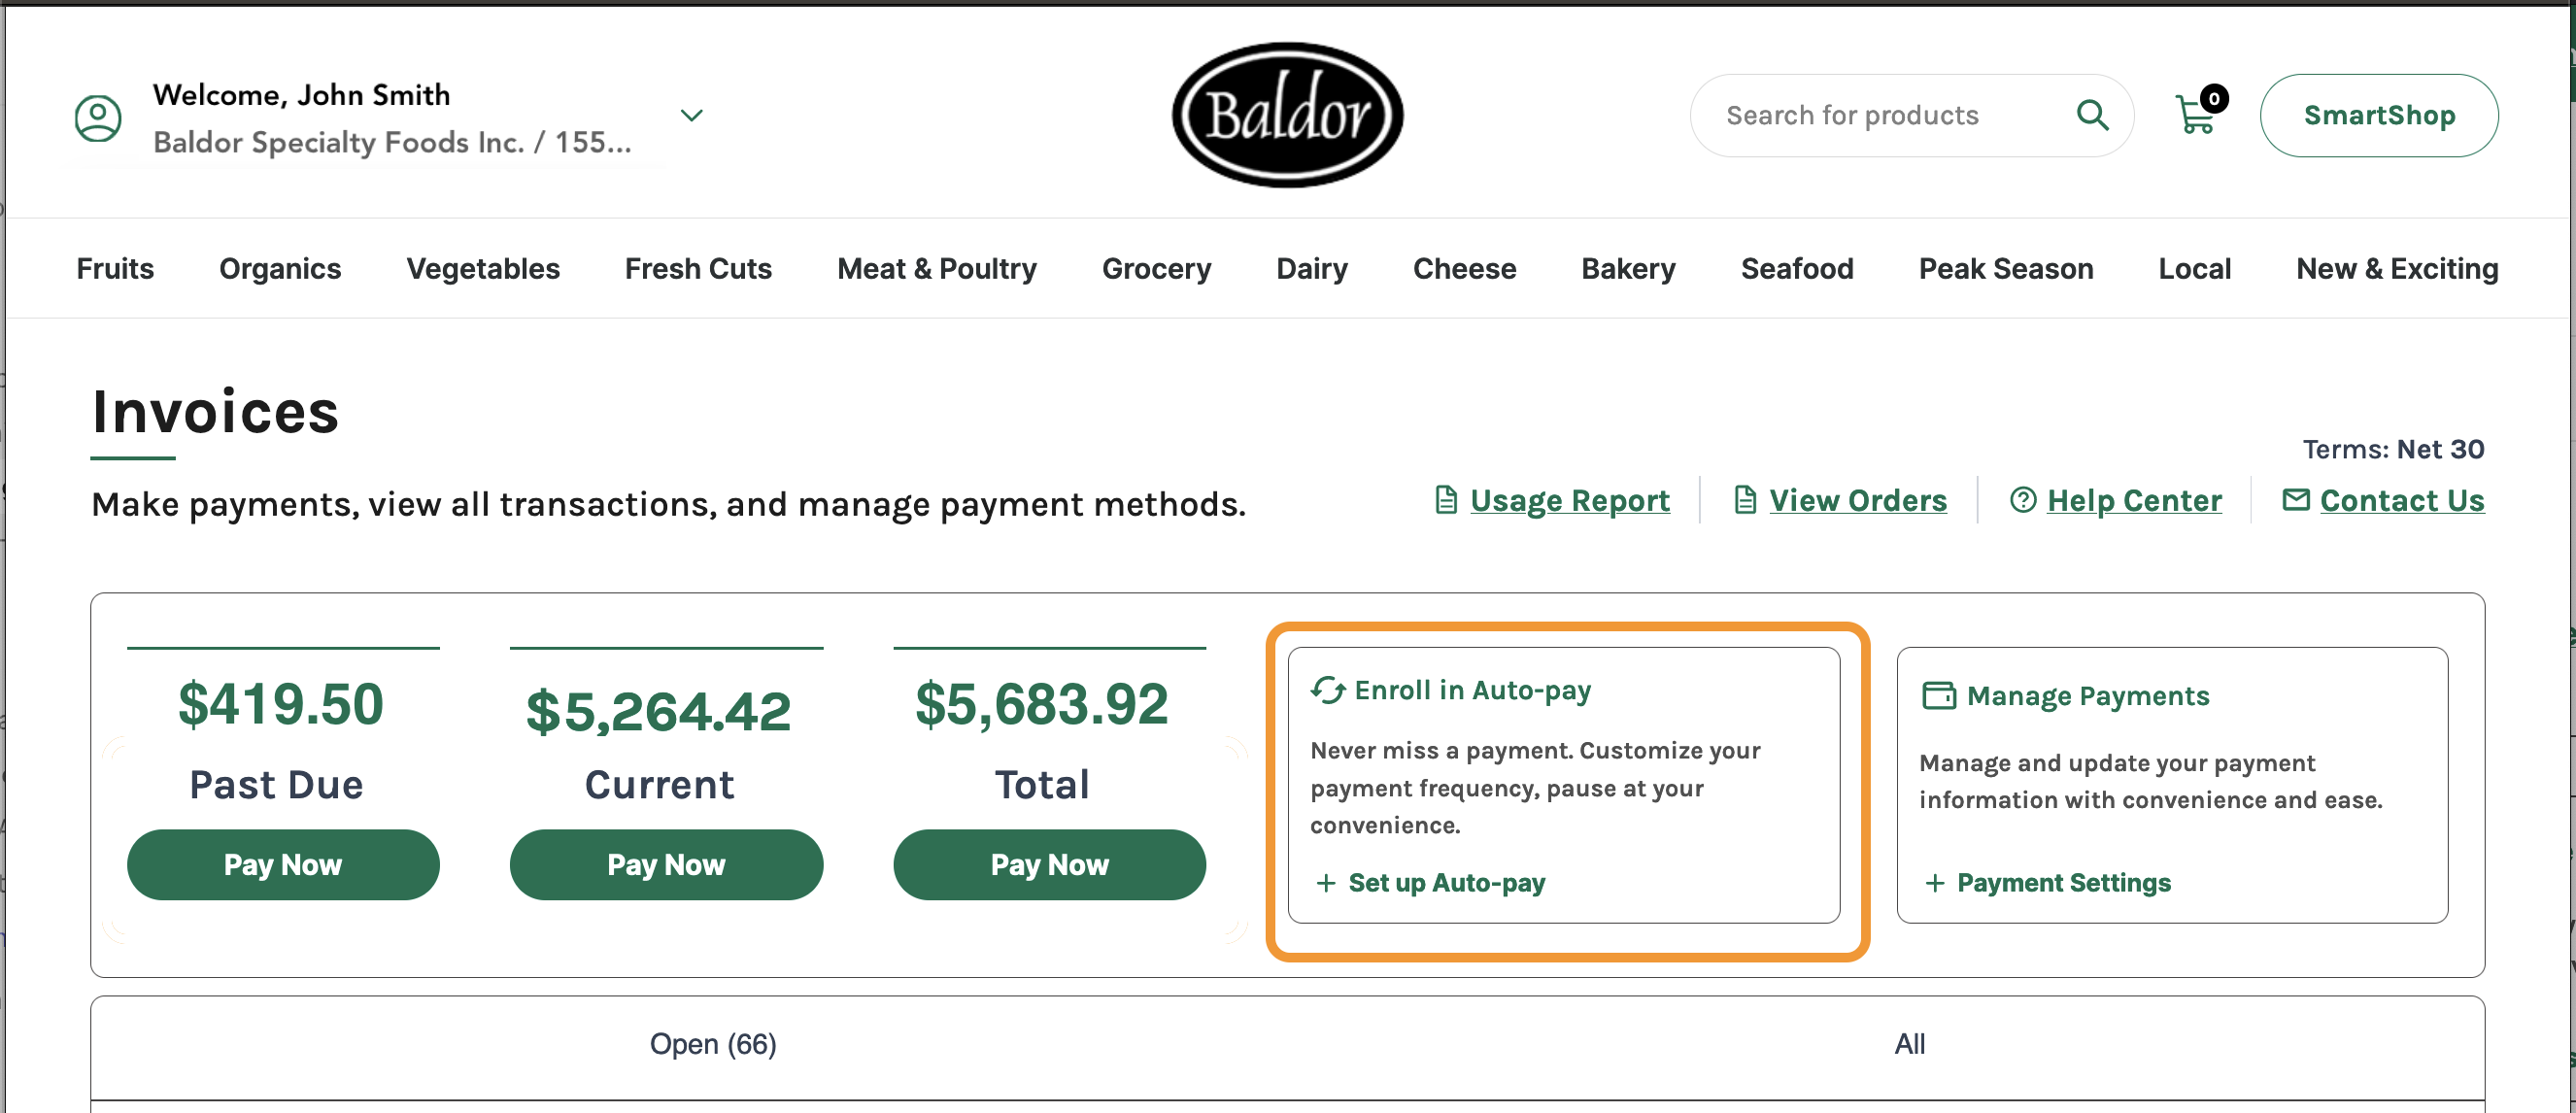Open the Dairy category menu
This screenshot has height=1113, width=2576.
pyautogui.click(x=1311, y=269)
